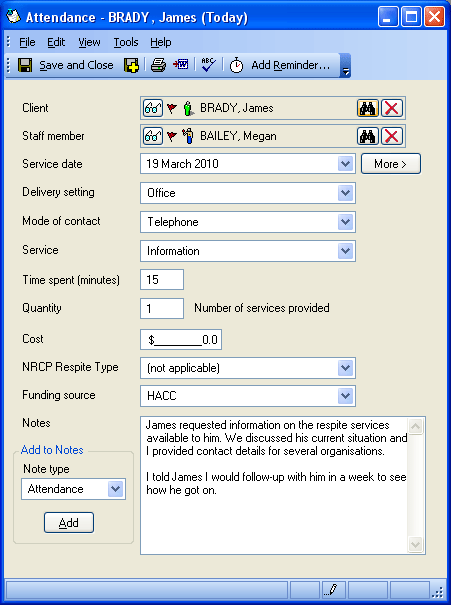
Task: Click the green person icon for BRADY, James
Action: pos(188,108)
